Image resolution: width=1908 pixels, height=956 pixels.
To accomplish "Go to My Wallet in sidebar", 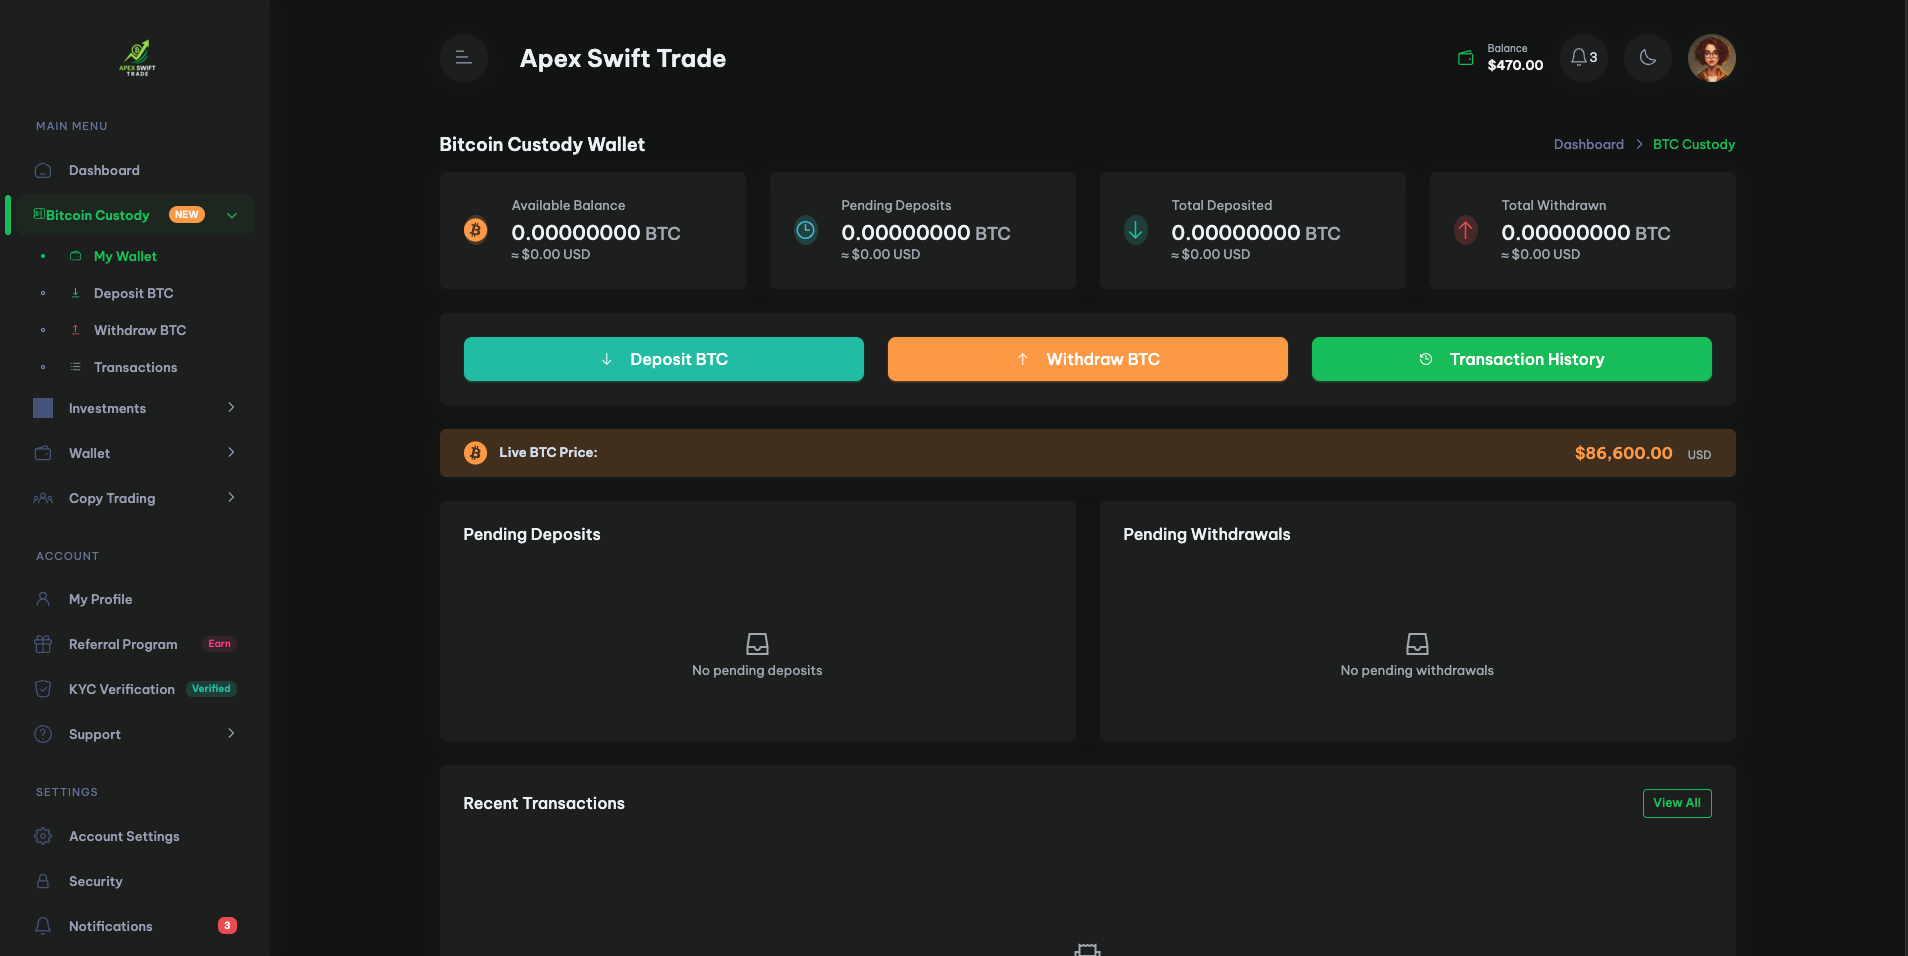I will point(124,256).
